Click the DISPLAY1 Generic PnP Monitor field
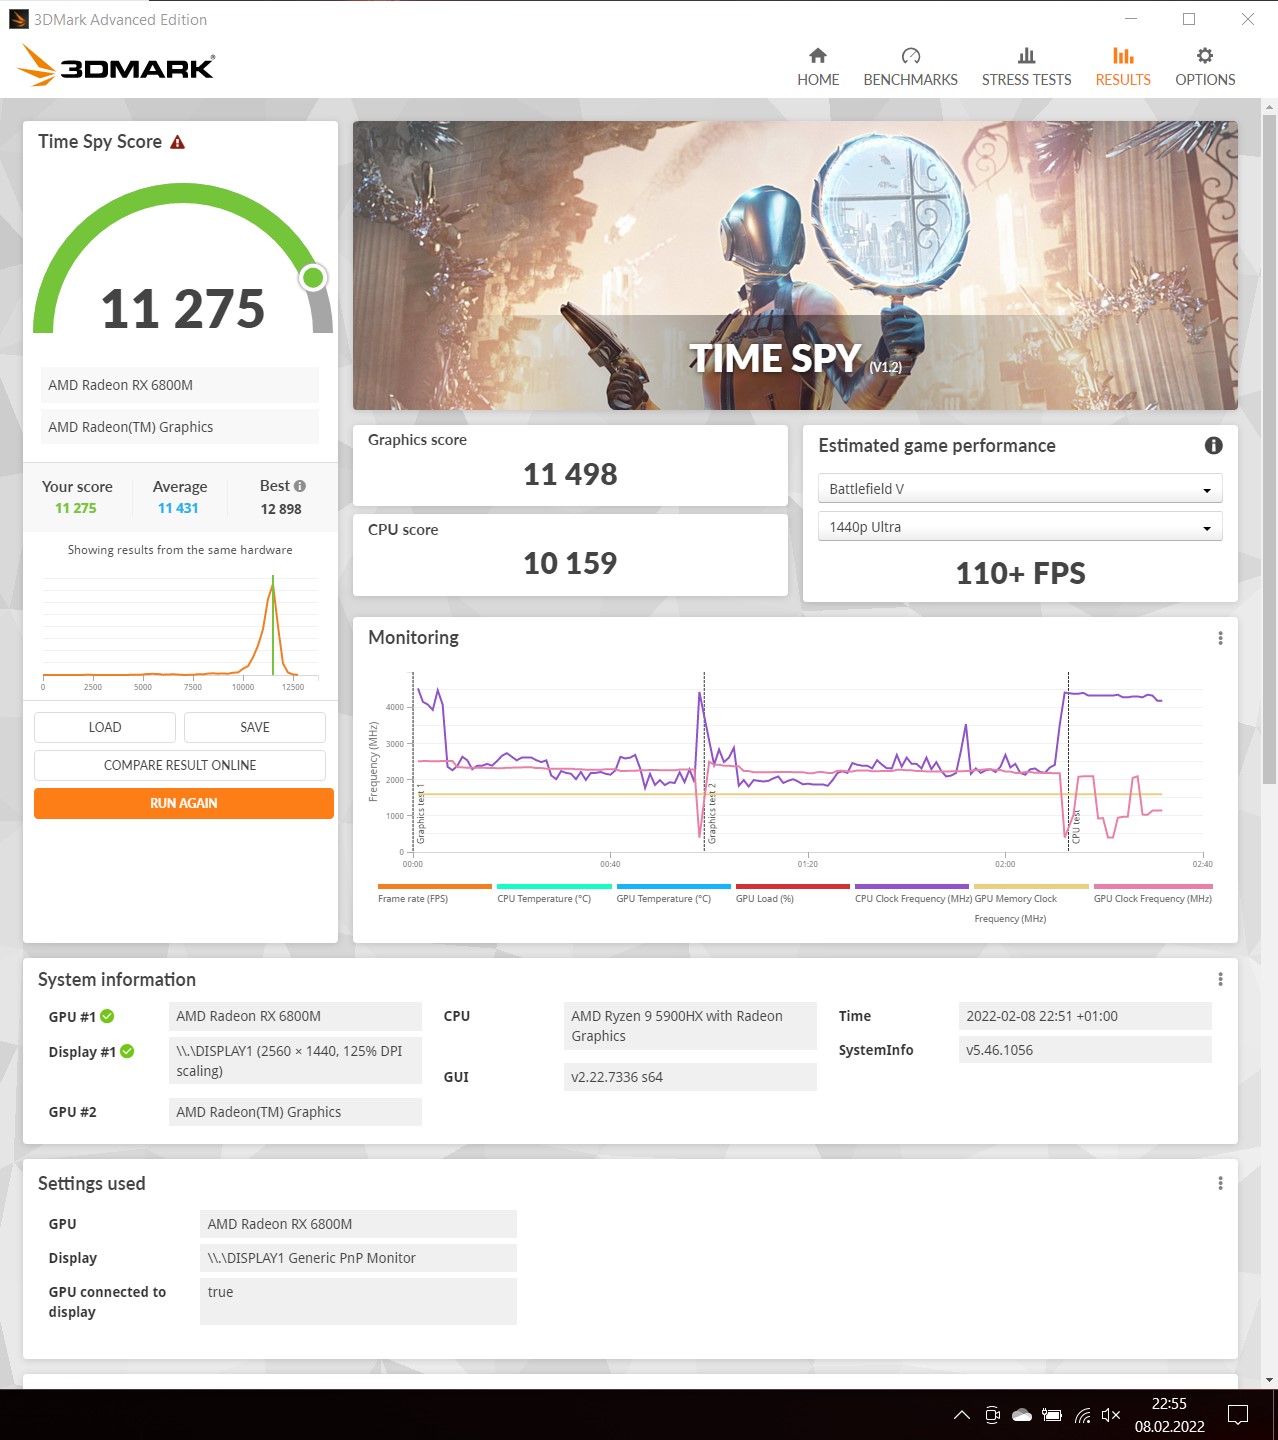The image size is (1278, 1440). click(x=358, y=1258)
